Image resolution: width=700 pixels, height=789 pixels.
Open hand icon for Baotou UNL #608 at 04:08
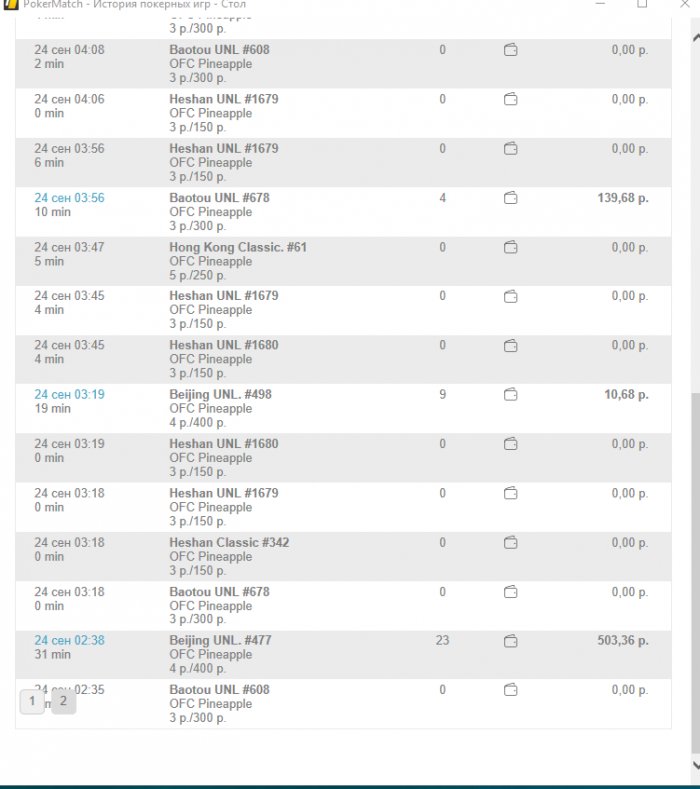coord(510,50)
